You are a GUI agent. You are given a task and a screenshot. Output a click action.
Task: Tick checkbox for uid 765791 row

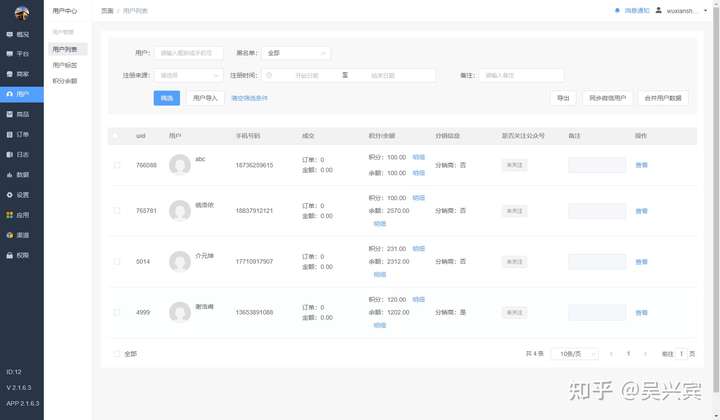point(117,211)
